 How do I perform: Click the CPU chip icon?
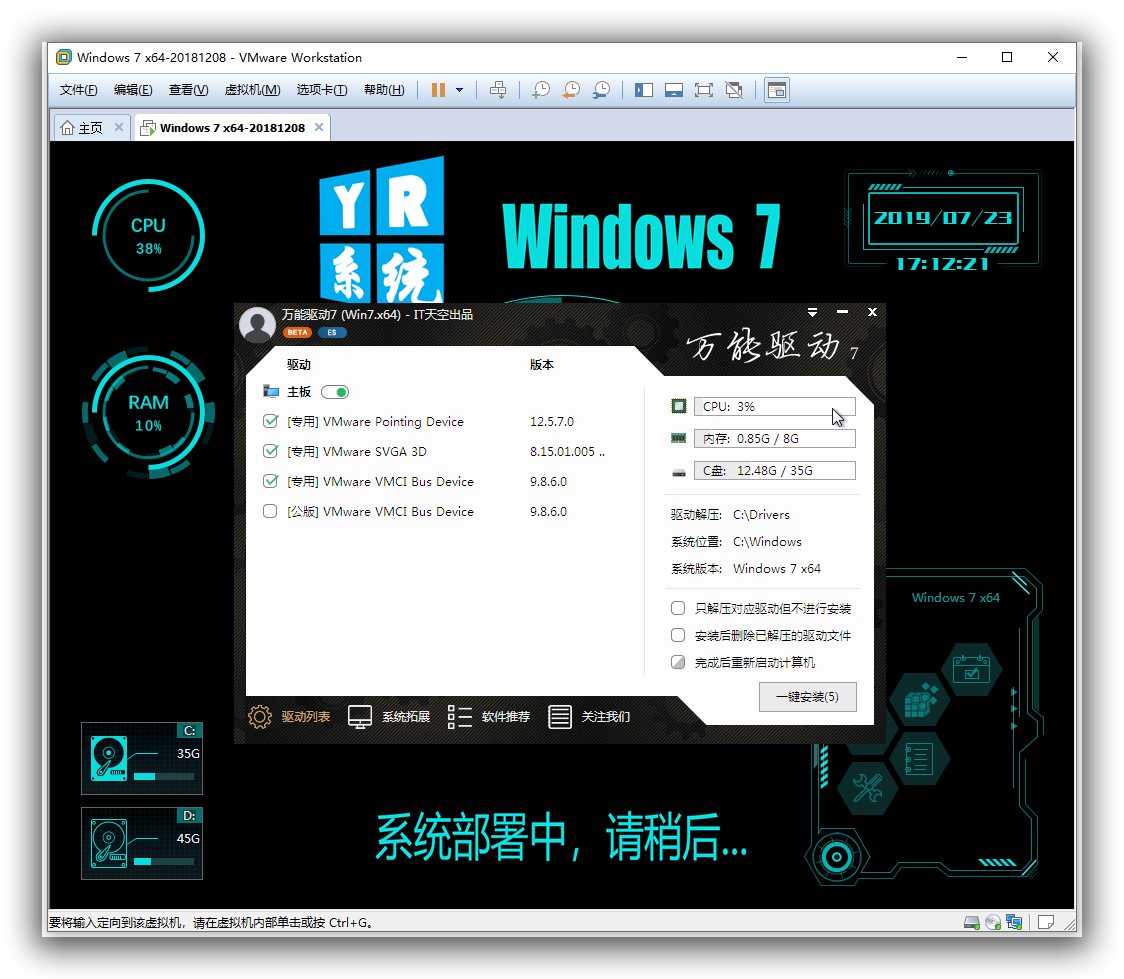[678, 406]
